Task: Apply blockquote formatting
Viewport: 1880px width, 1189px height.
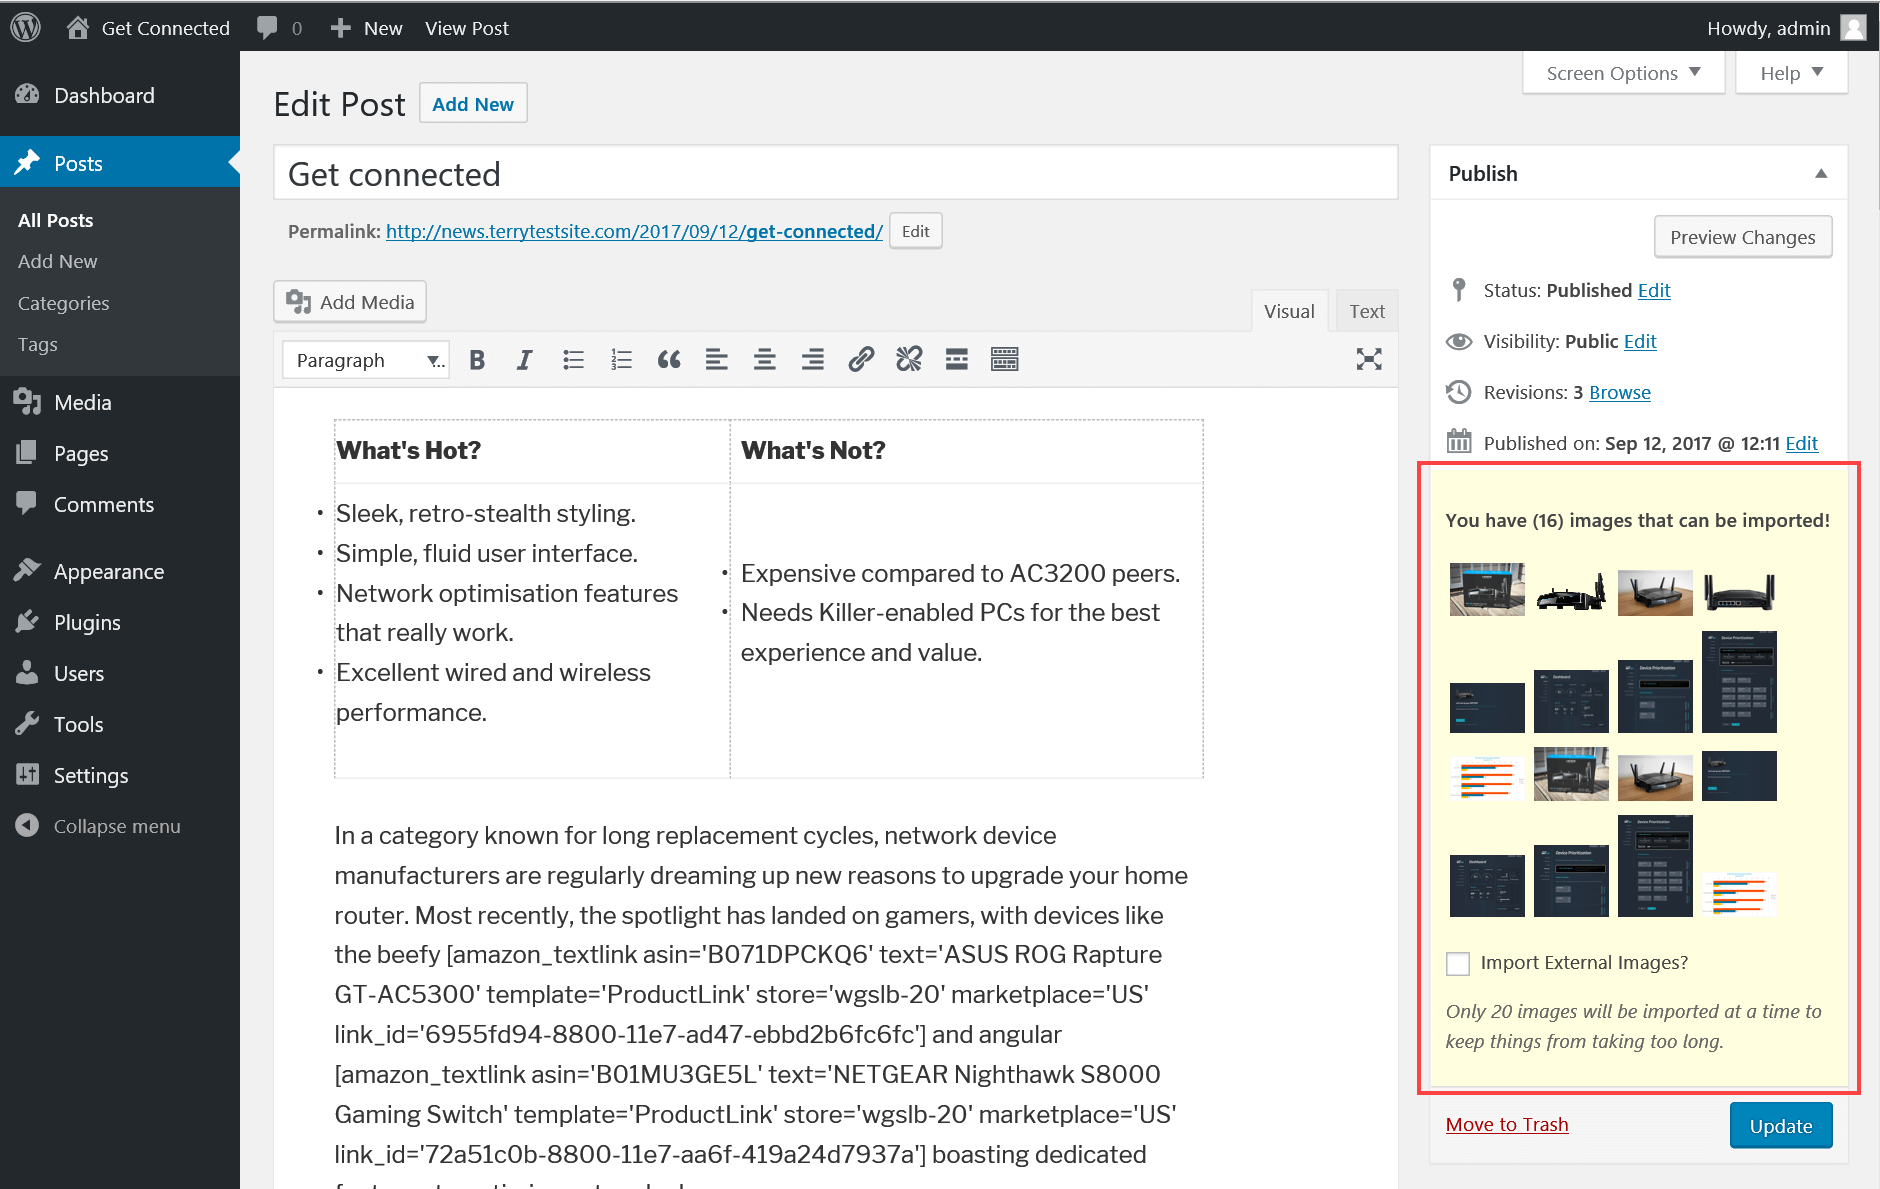Action: point(669,360)
